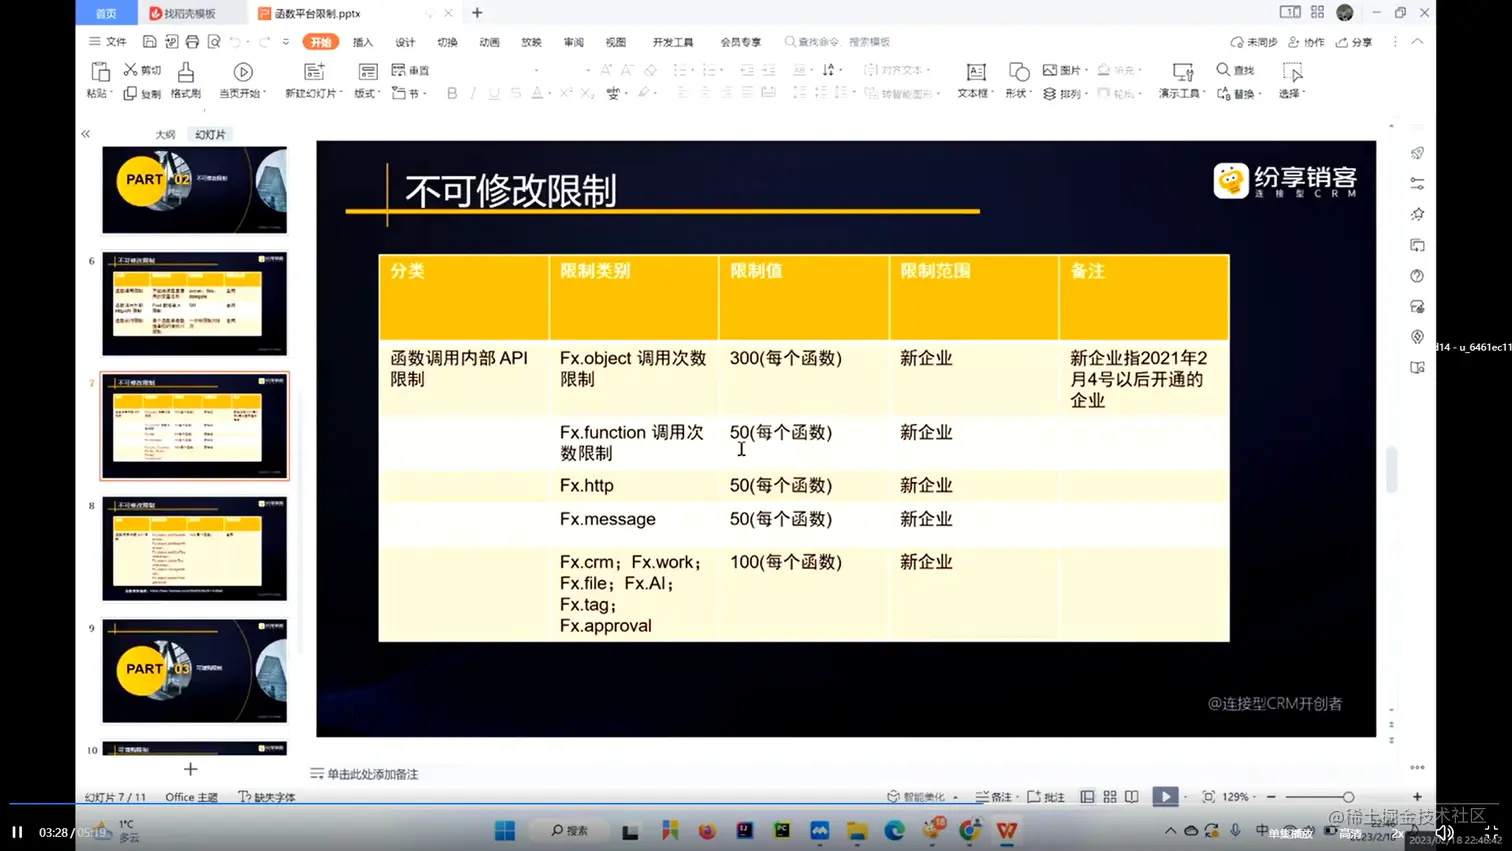Adjust the zoom slider handle
1512x851 pixels.
(1348, 797)
